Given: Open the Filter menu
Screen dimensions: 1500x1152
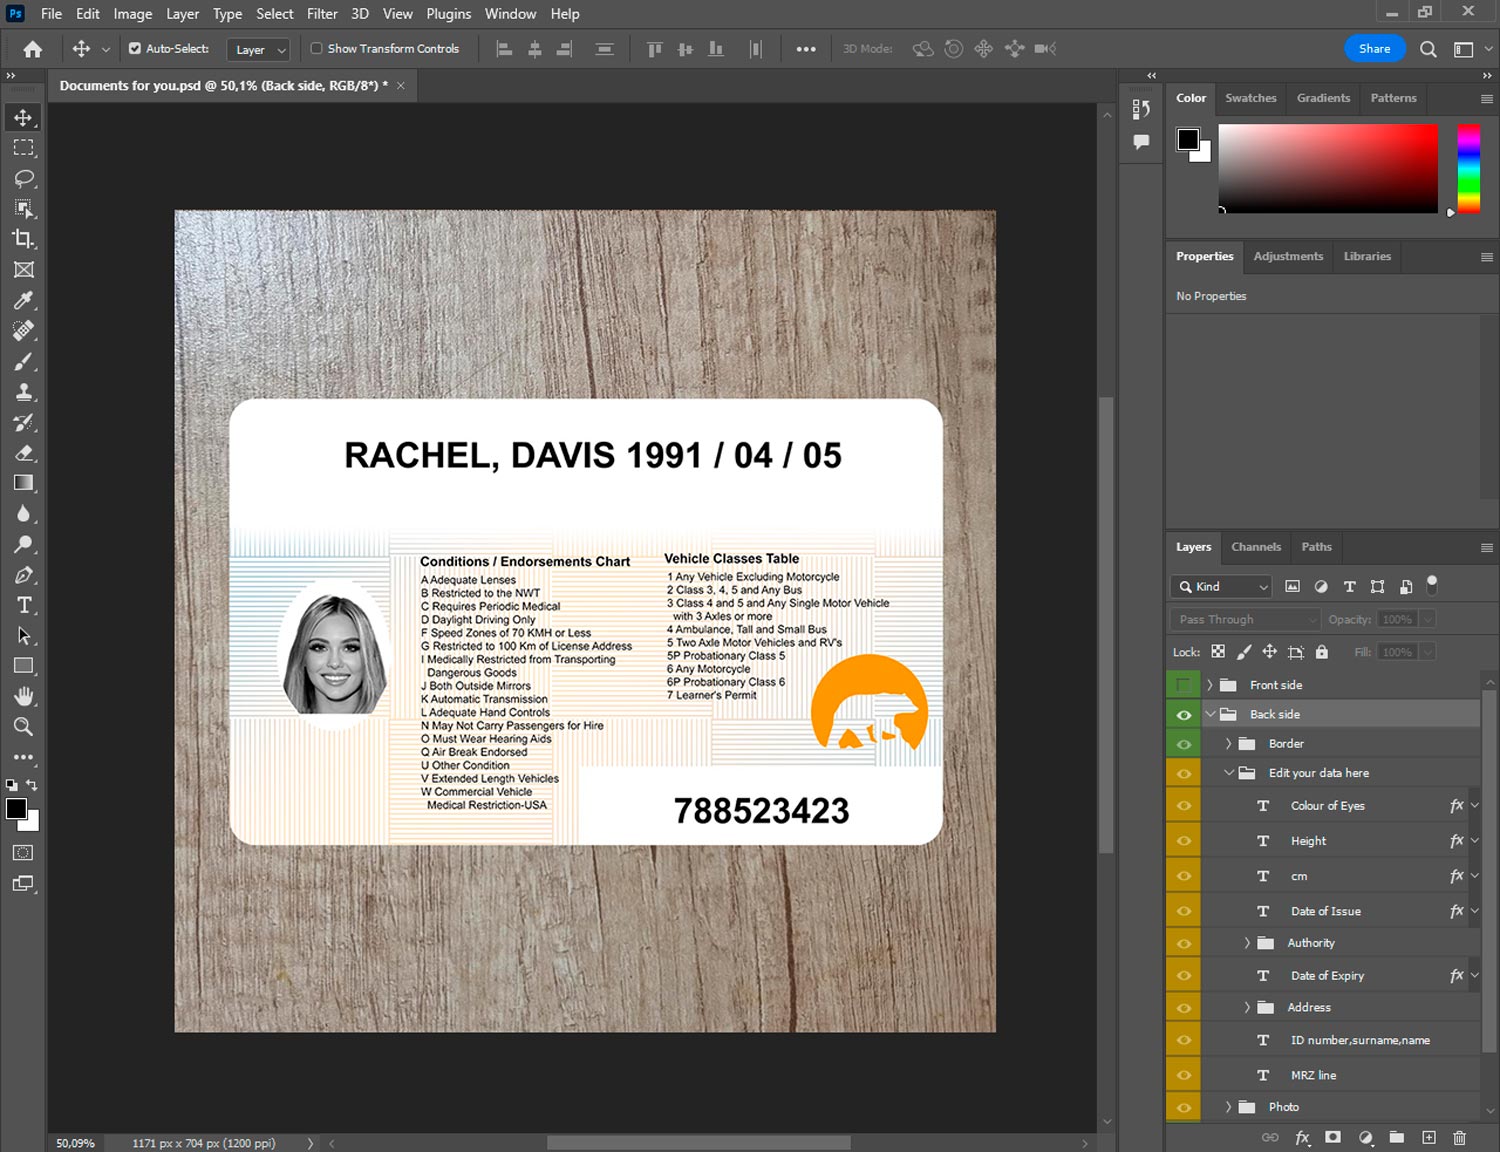Looking at the screenshot, I should (321, 14).
